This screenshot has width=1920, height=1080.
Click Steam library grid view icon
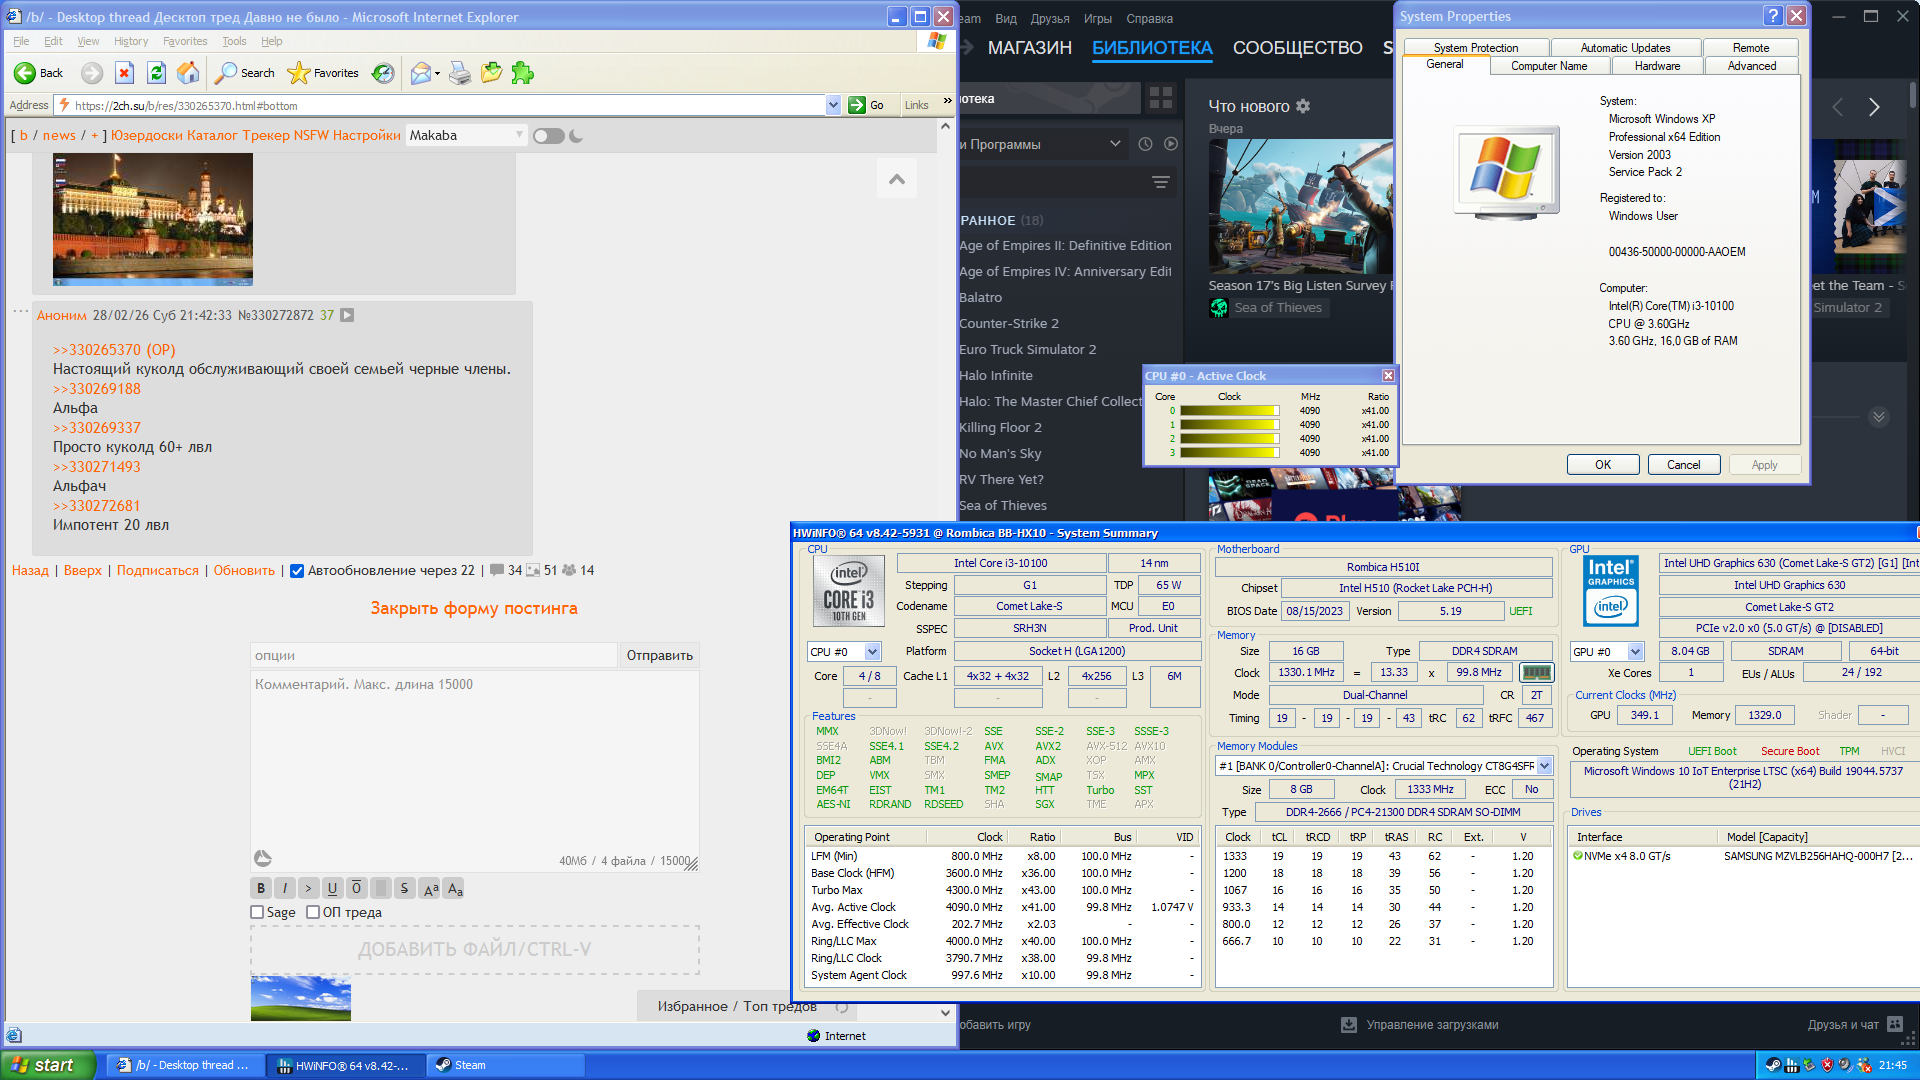1161,98
